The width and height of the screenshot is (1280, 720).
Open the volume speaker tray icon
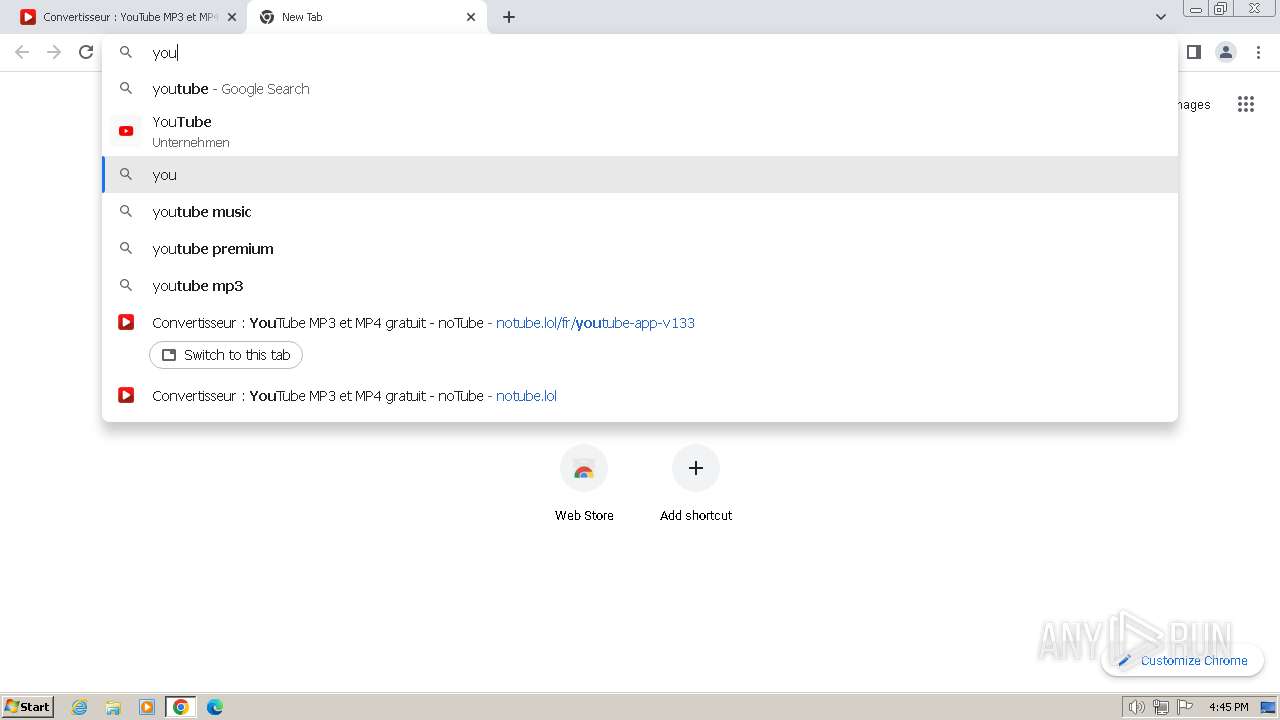[1136, 707]
